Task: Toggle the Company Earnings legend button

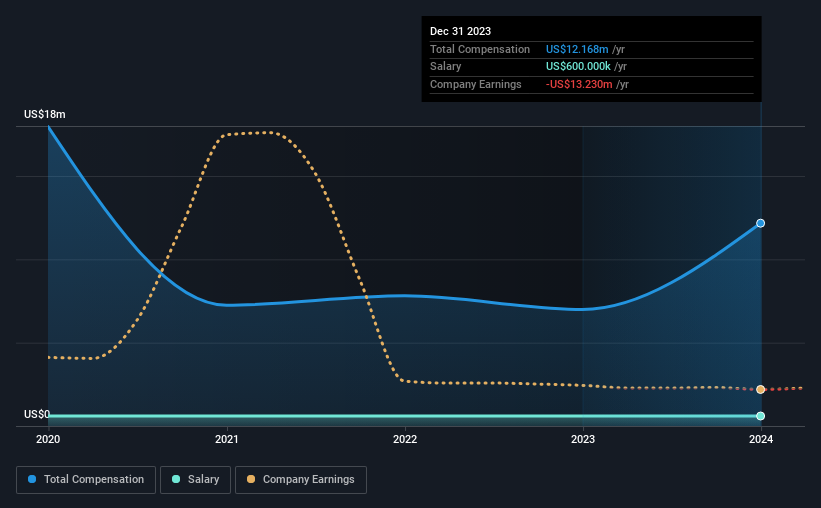Action: click(301, 480)
